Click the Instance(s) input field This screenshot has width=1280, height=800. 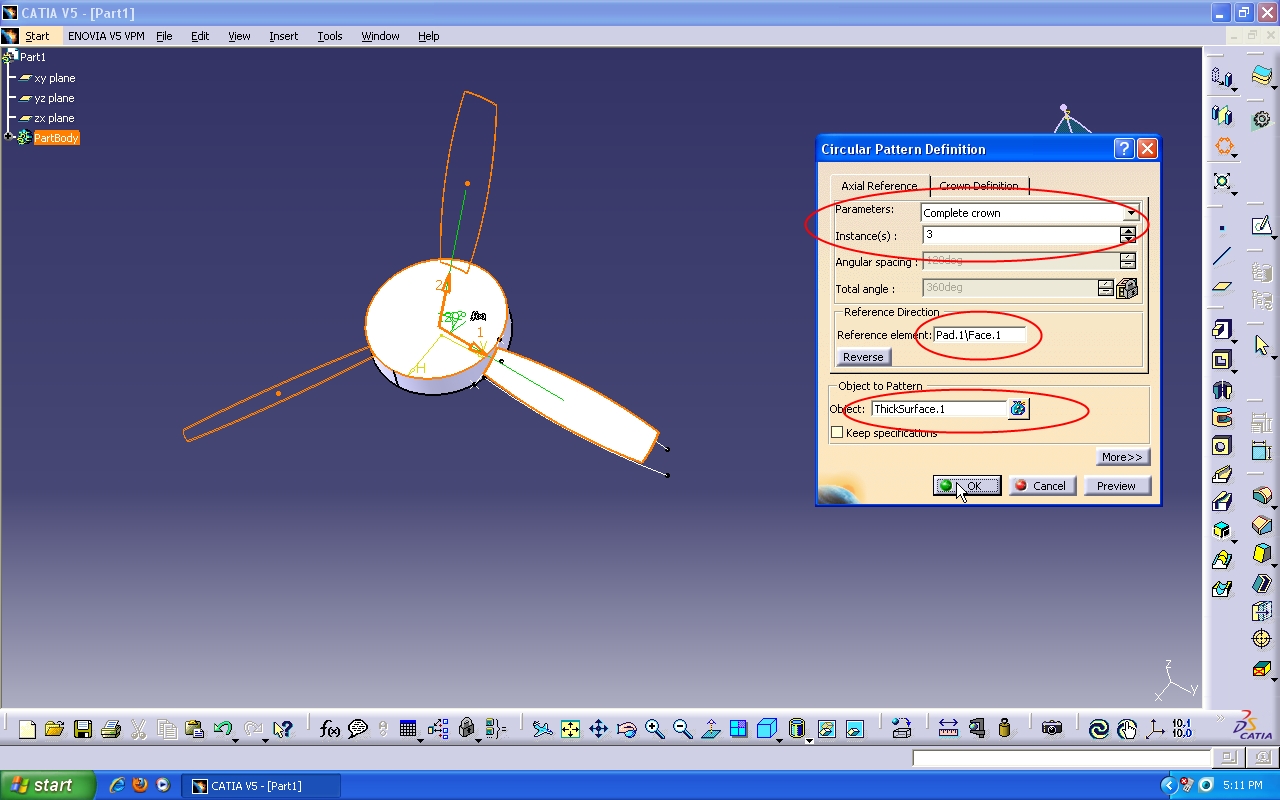click(x=1021, y=235)
